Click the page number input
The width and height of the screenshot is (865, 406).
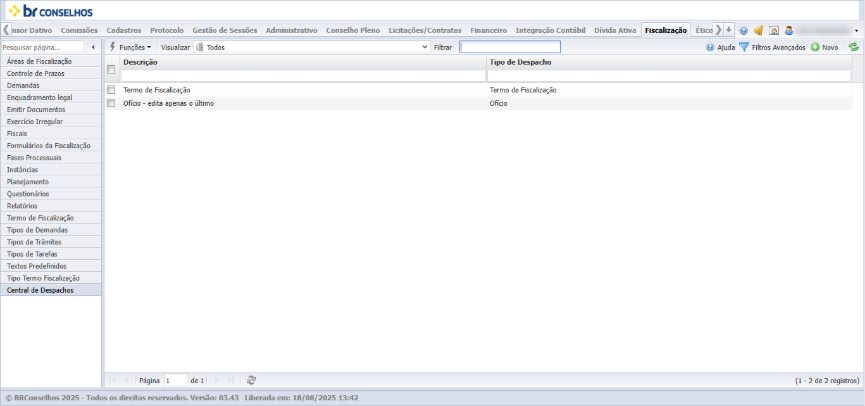(x=175, y=380)
